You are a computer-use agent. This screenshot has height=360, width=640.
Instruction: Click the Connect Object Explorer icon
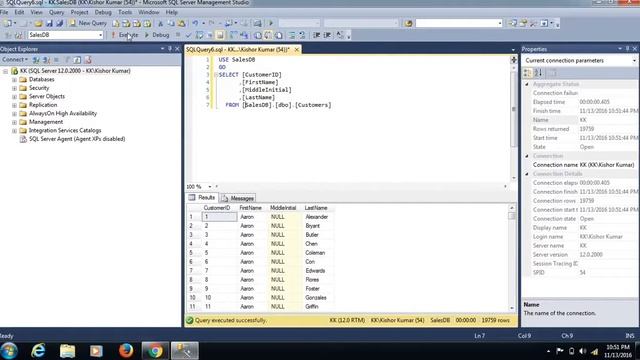coord(36,60)
